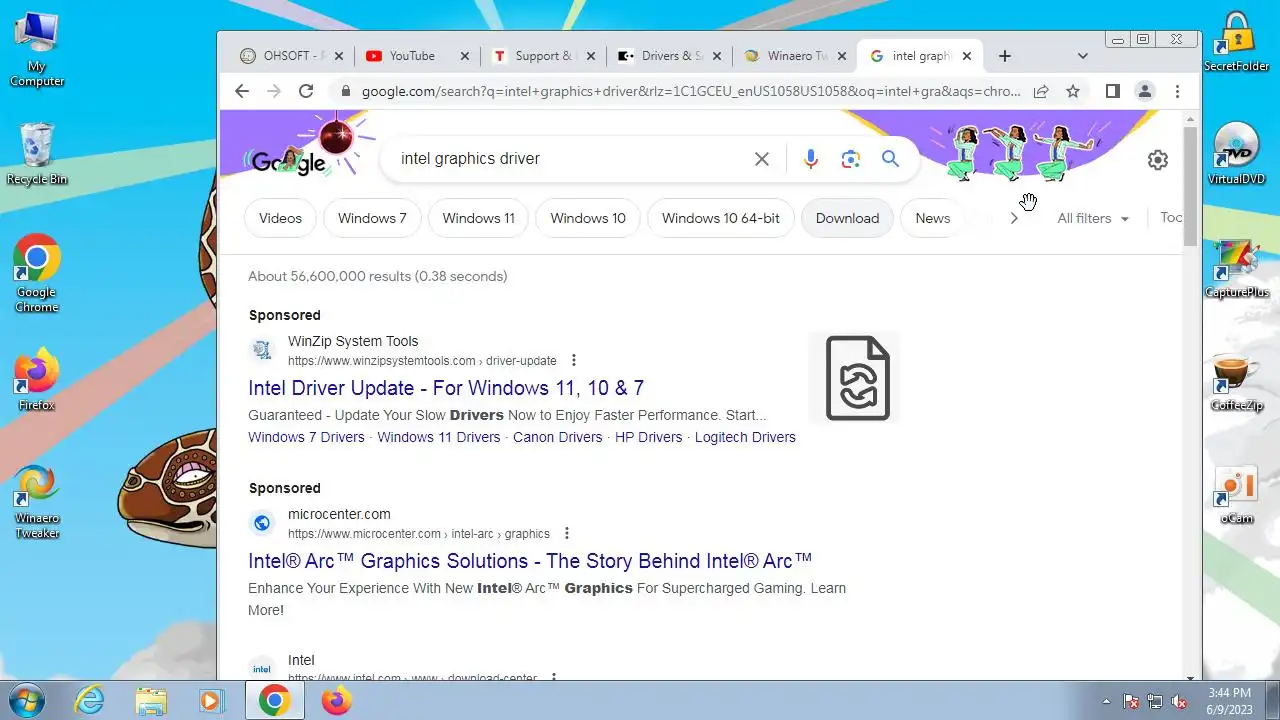The width and height of the screenshot is (1280, 720).
Task: Open My Computer desktop icon
Action: 37,48
